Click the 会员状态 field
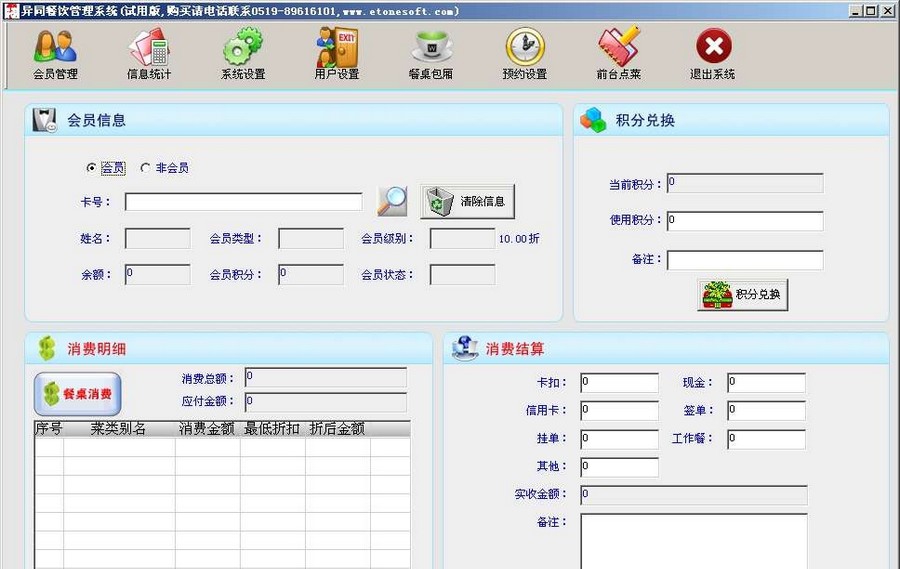Image resolution: width=900 pixels, height=569 pixels. [462, 274]
